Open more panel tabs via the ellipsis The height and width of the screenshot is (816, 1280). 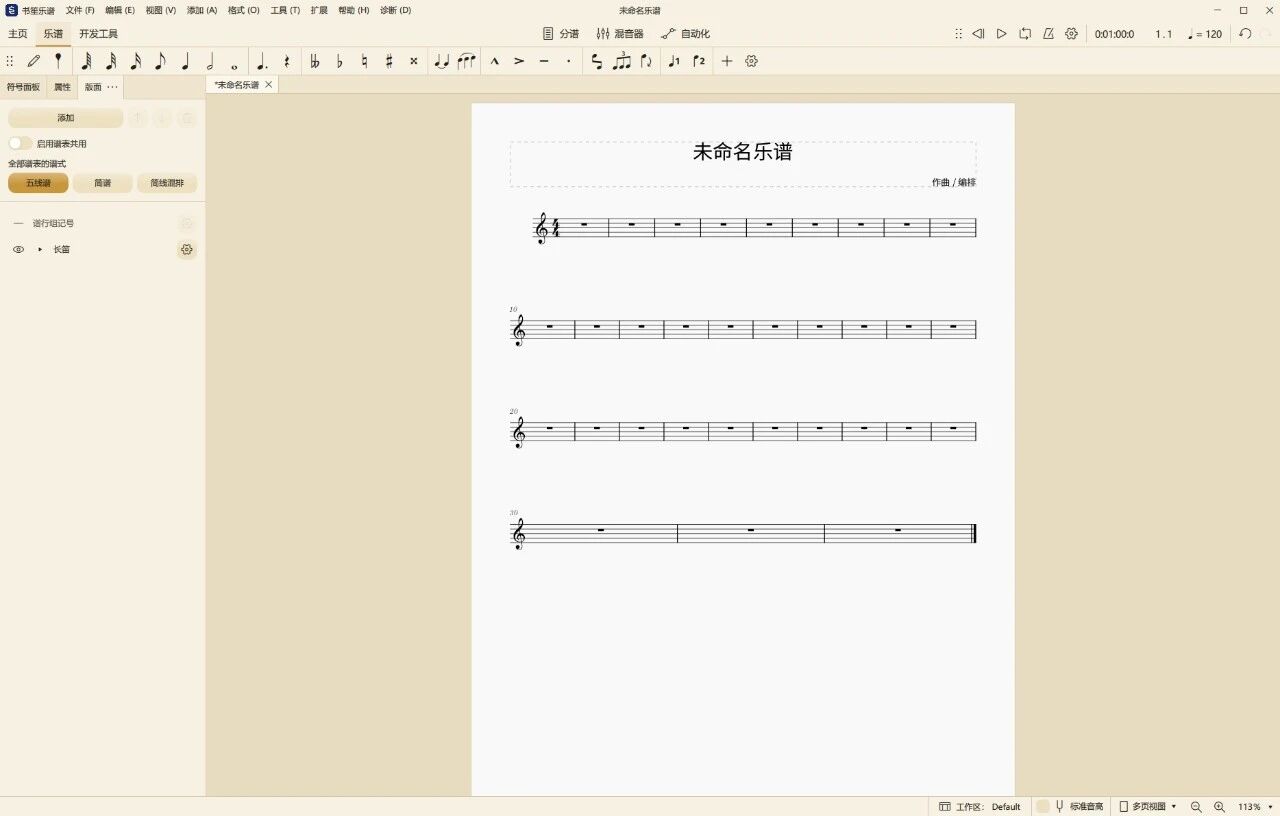112,87
